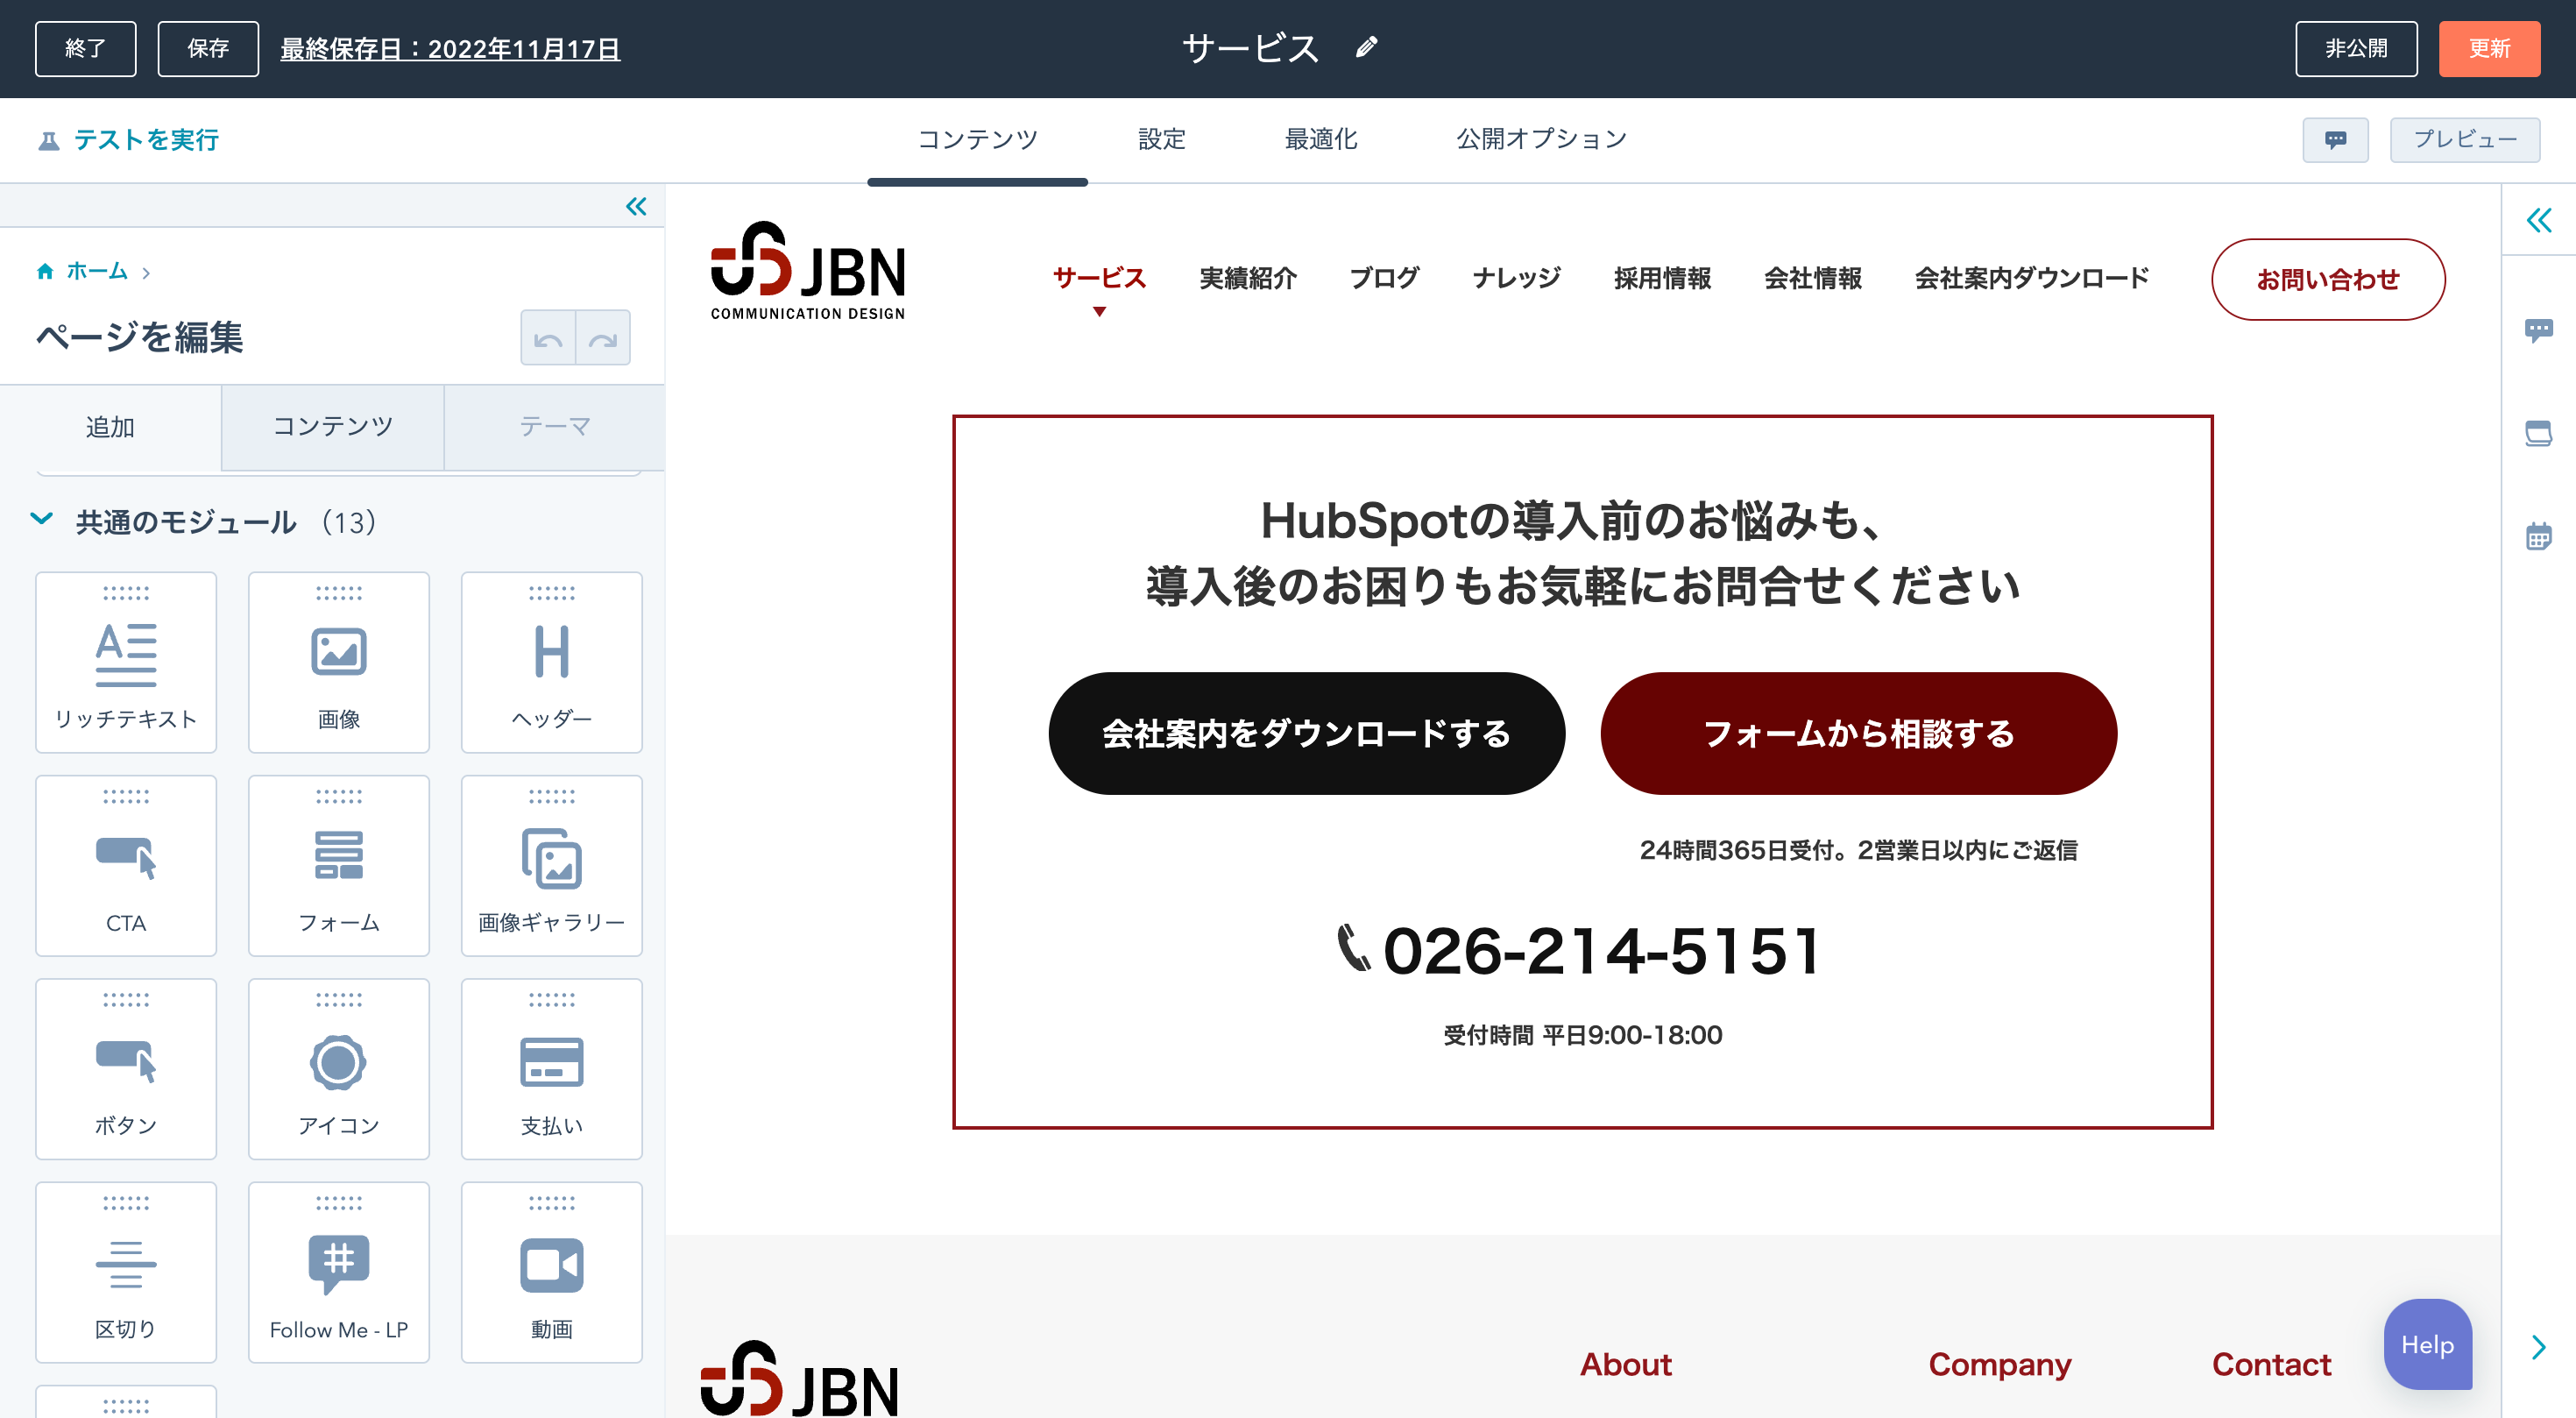Select the CTA module
Viewport: 2576px width, 1418px height.
coord(126,866)
